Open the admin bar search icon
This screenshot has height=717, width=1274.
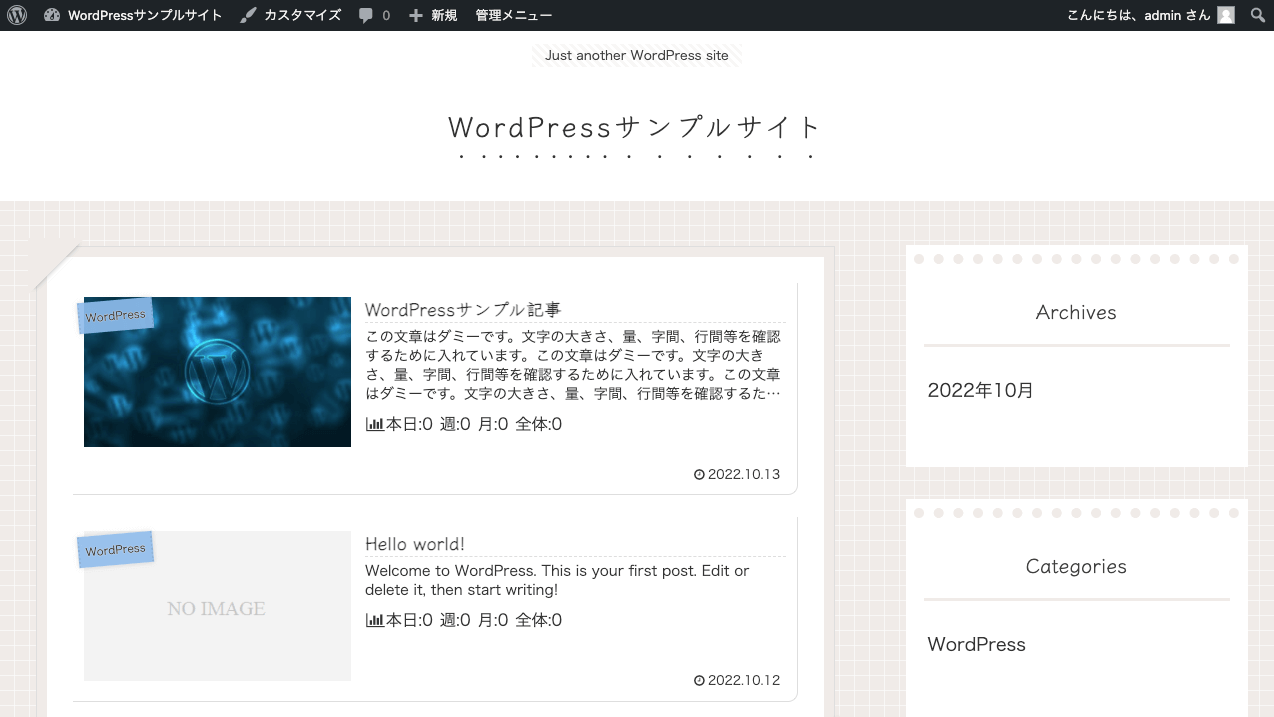1258,15
